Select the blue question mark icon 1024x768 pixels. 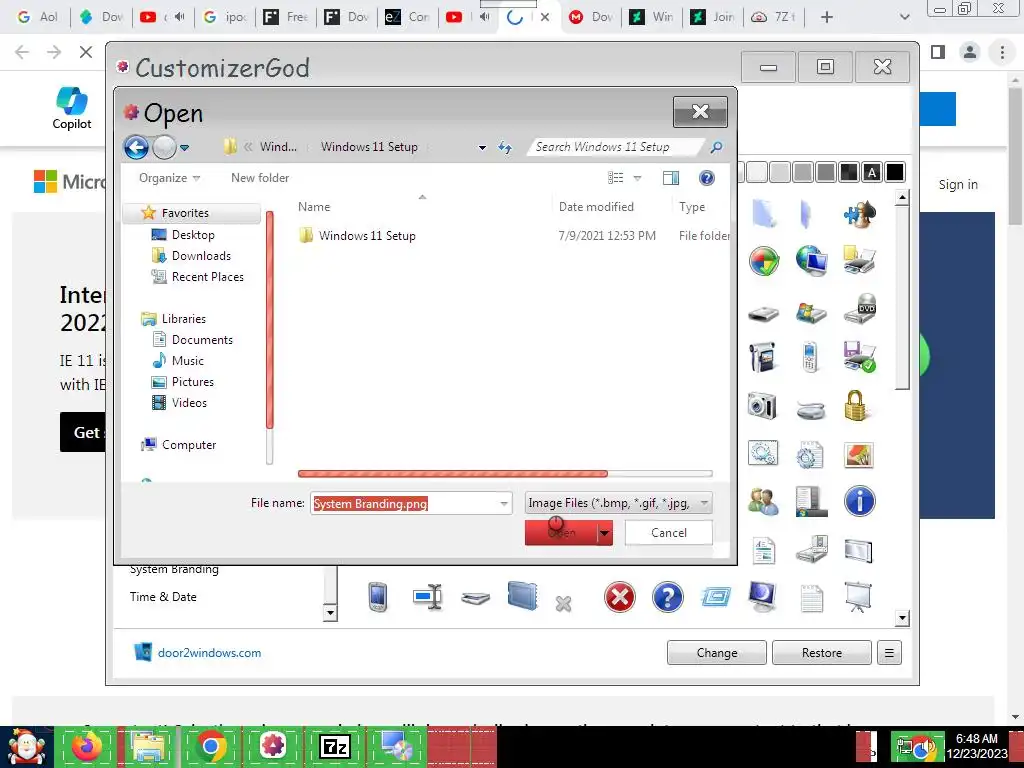tap(667, 597)
